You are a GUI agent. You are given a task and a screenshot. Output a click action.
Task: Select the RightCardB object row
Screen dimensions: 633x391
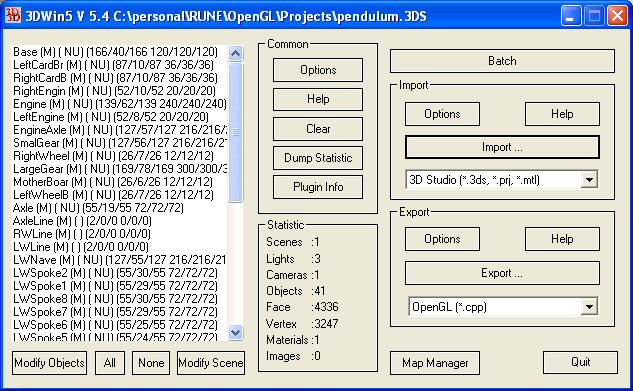tap(119, 77)
